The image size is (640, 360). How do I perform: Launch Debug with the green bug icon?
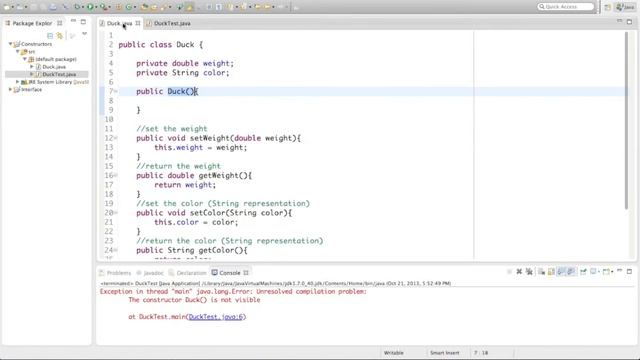click(x=77, y=7)
